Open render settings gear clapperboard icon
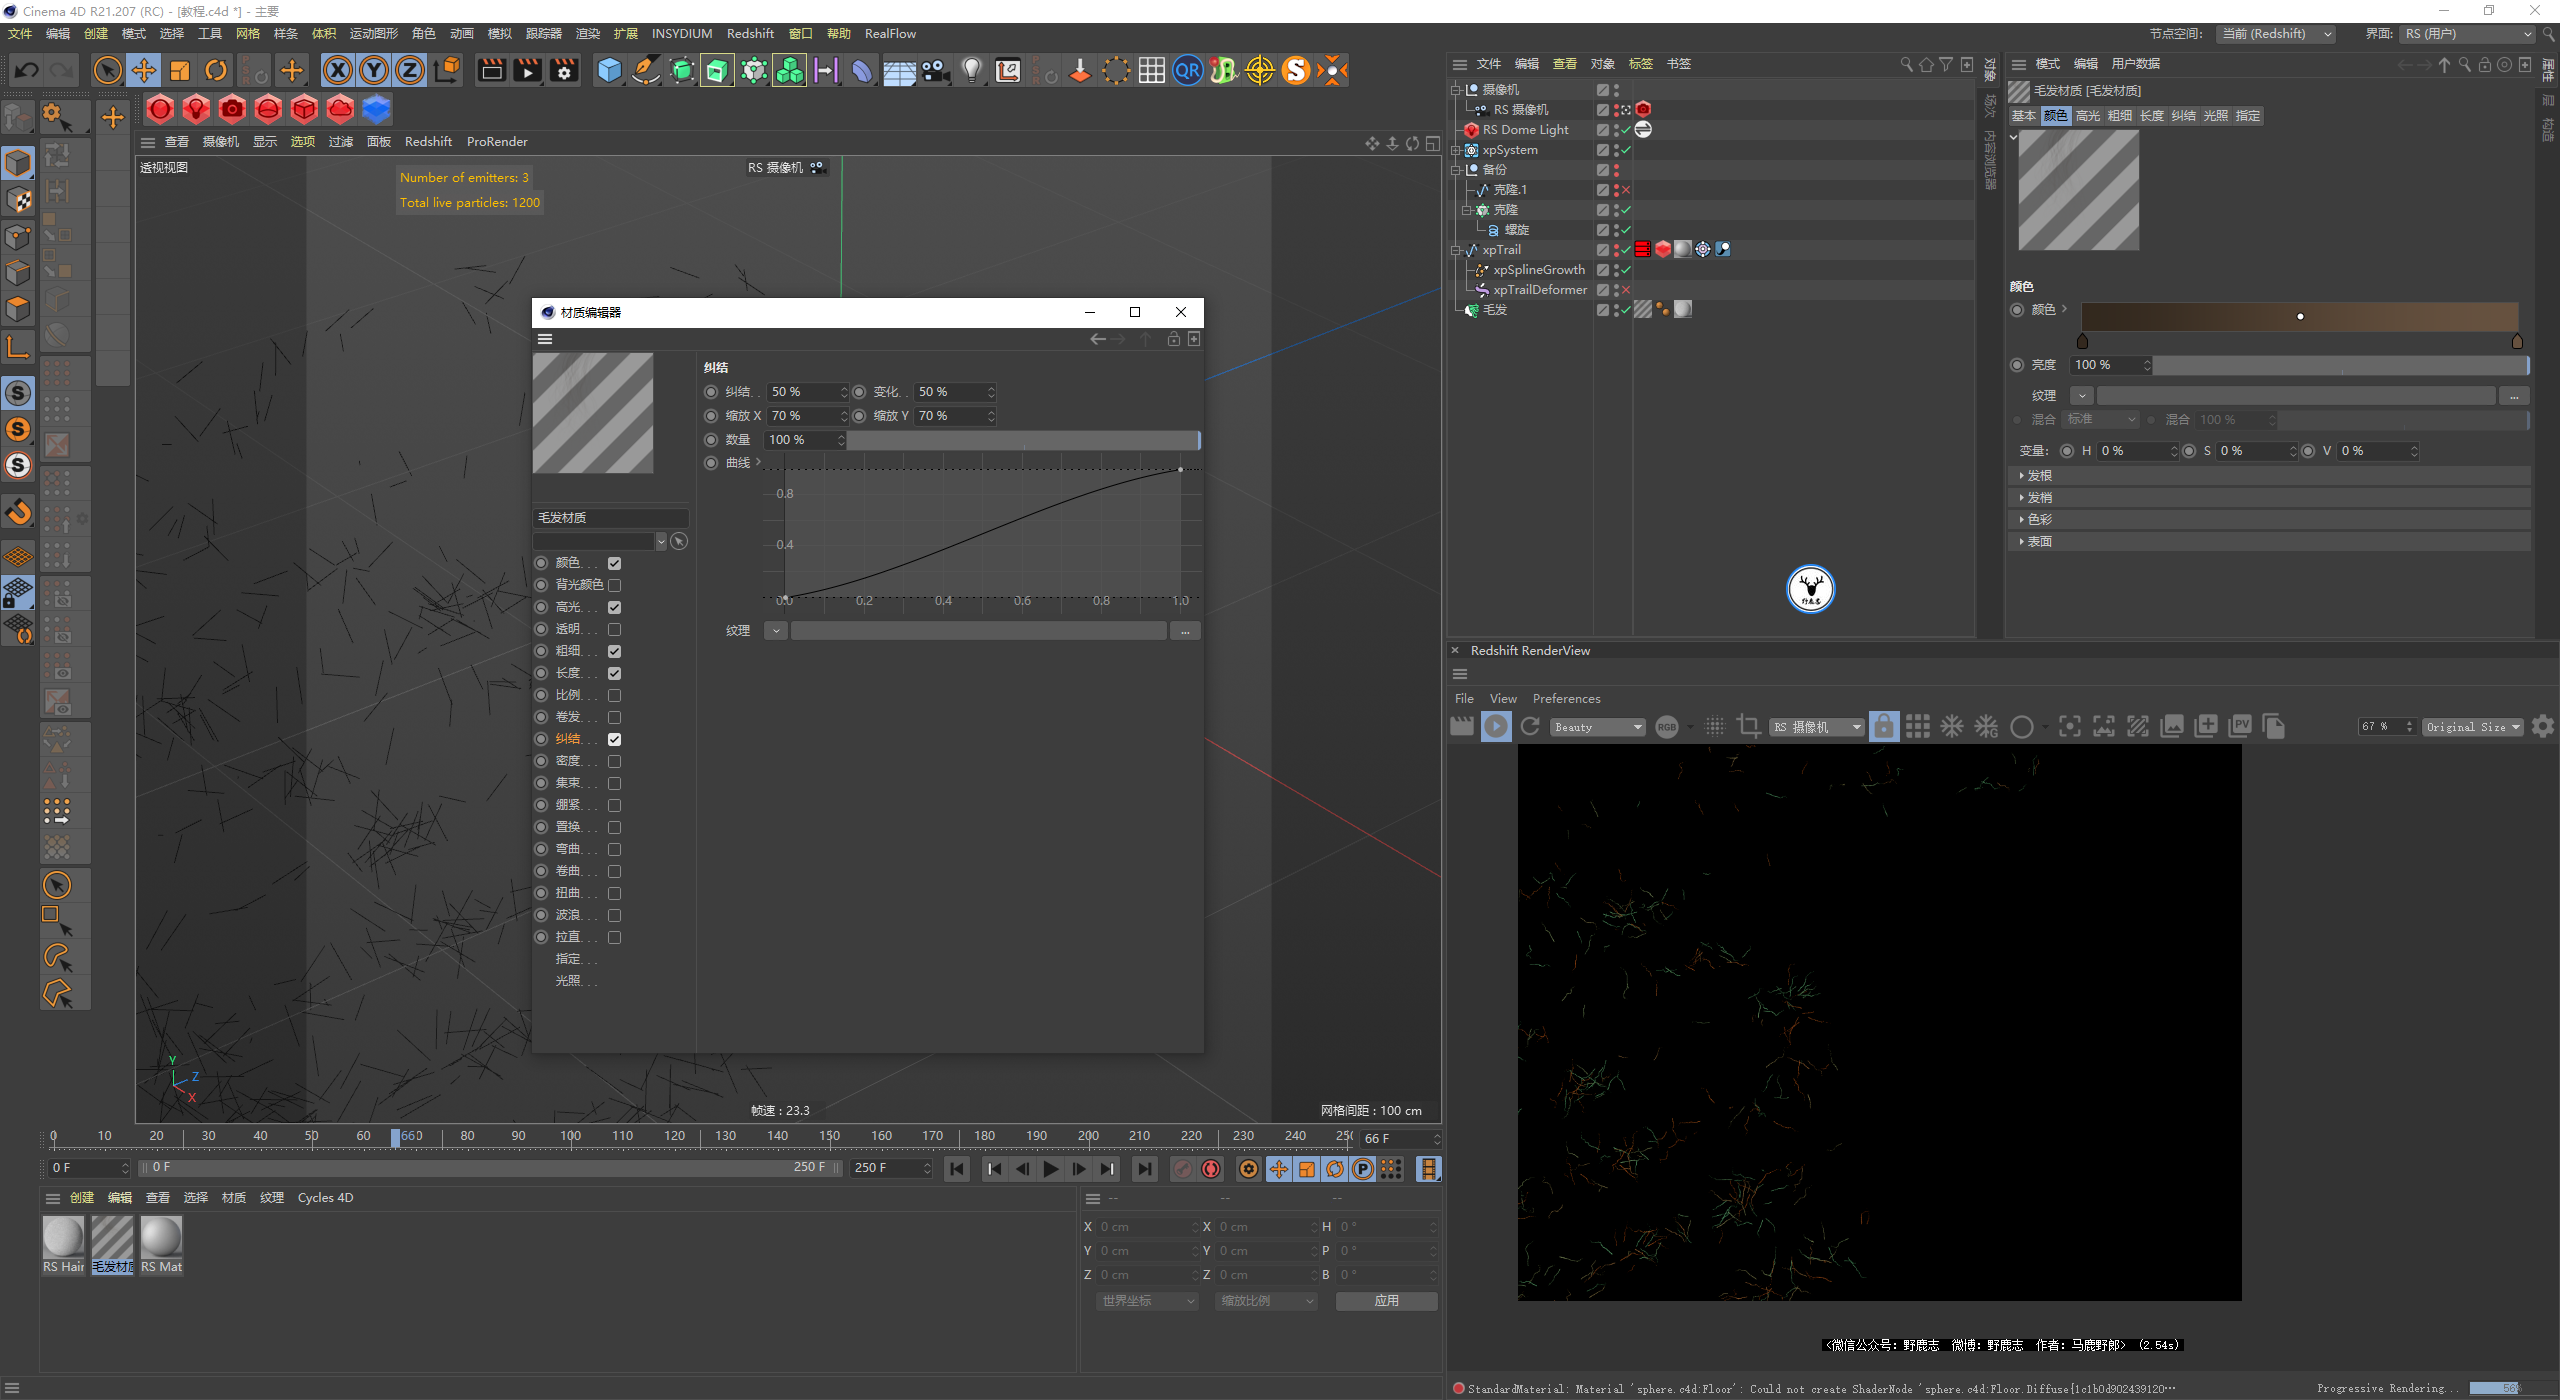 click(565, 70)
